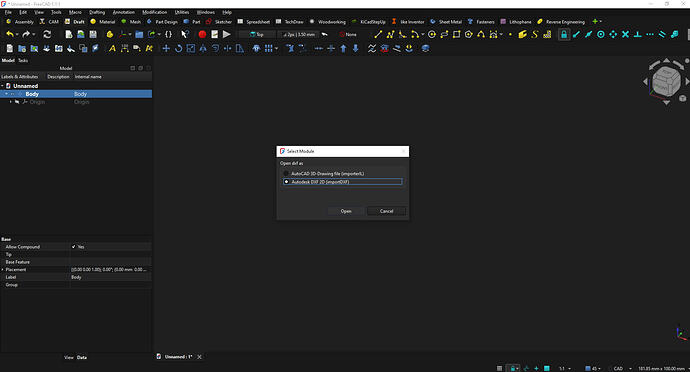Open the Annotation menu
The width and height of the screenshot is (690, 372).
(x=124, y=12)
